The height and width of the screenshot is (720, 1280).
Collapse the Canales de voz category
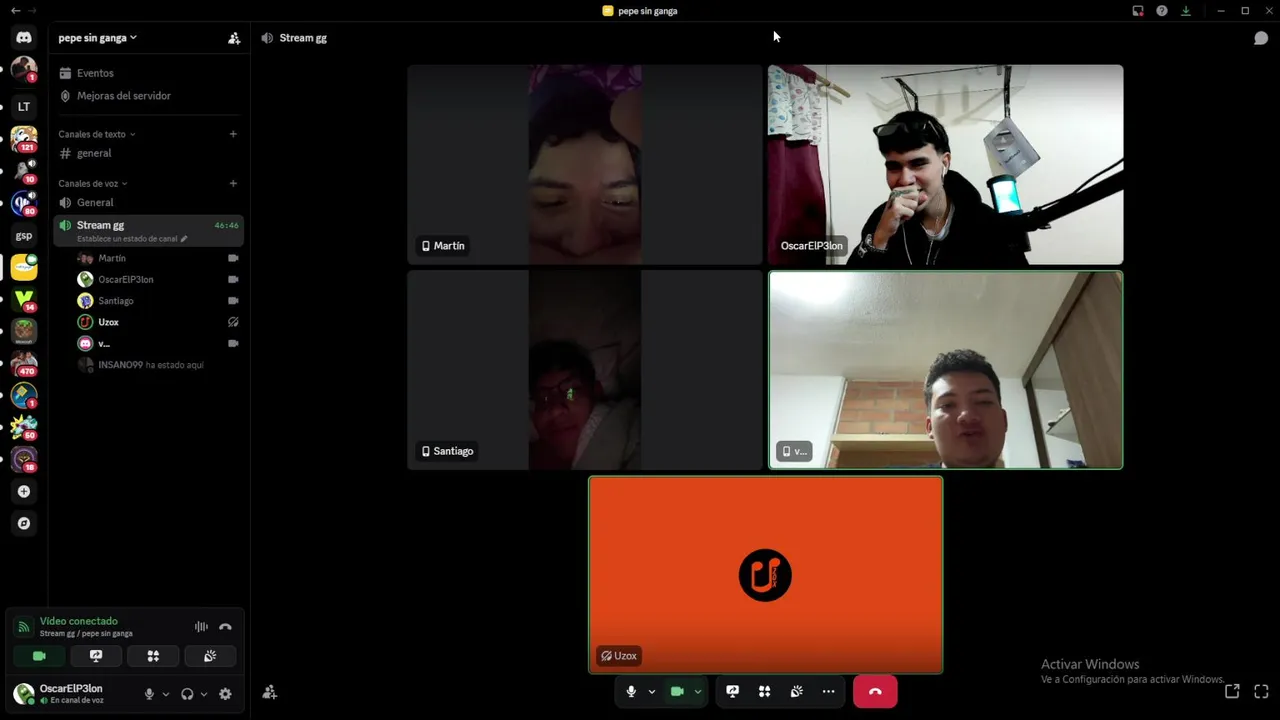tap(92, 183)
